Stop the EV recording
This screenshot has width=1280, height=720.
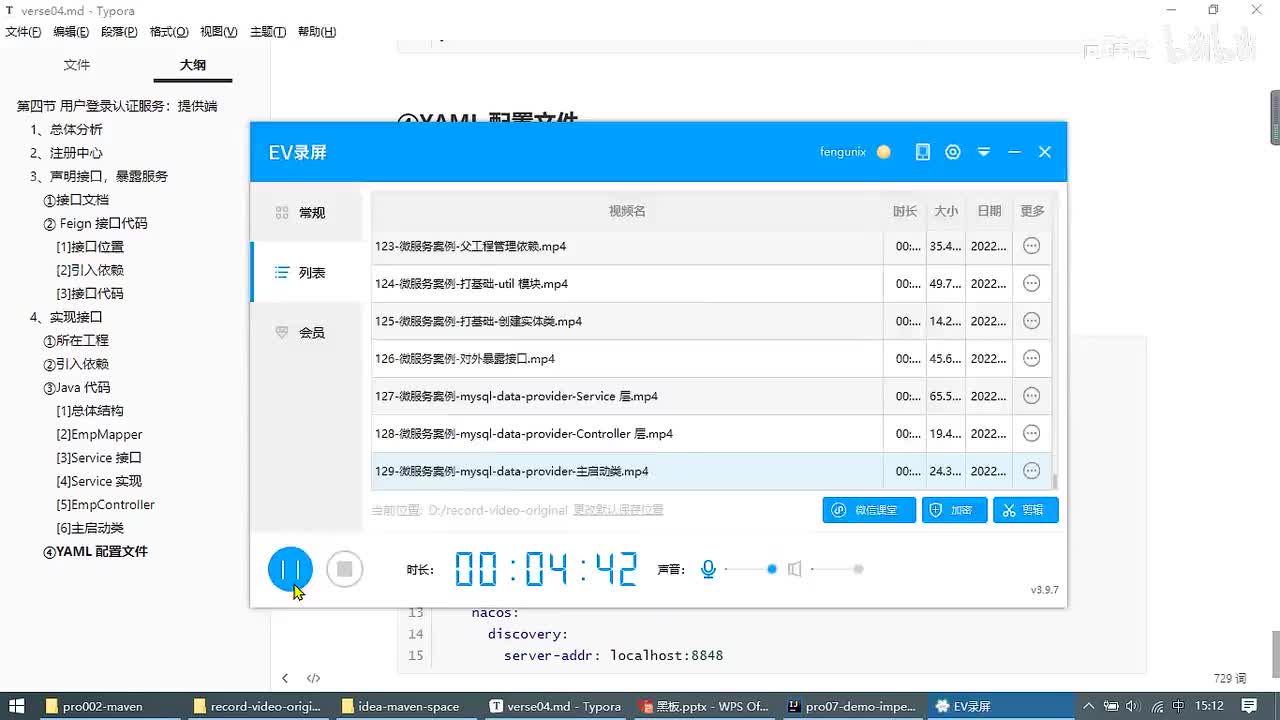click(344, 569)
